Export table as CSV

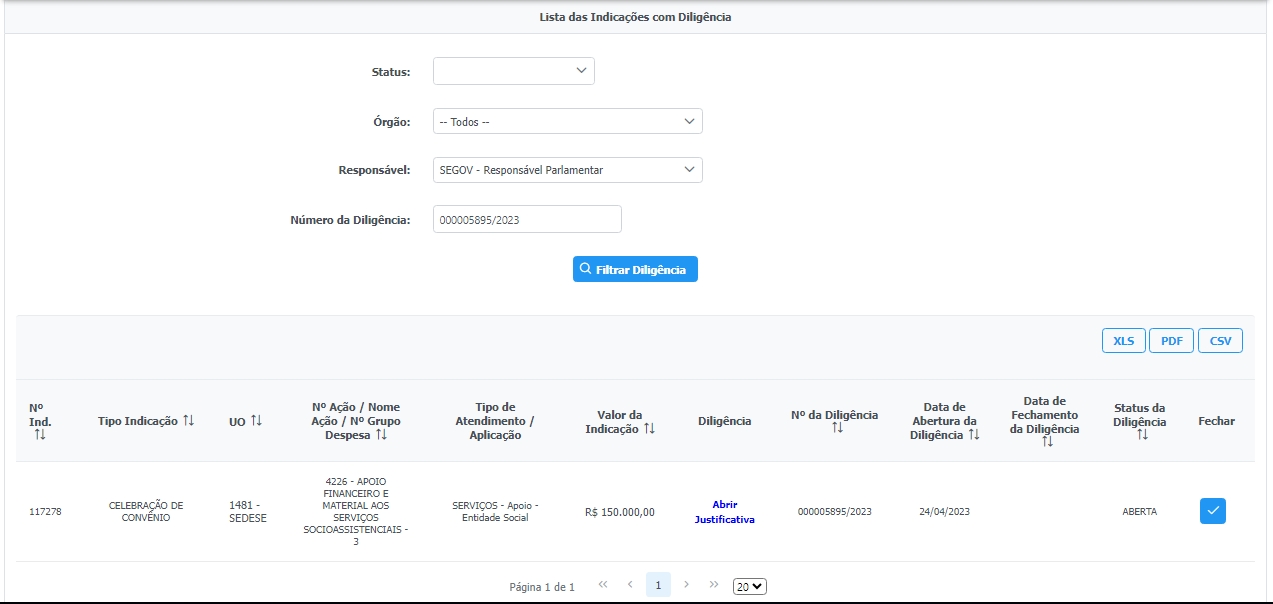click(x=1220, y=341)
